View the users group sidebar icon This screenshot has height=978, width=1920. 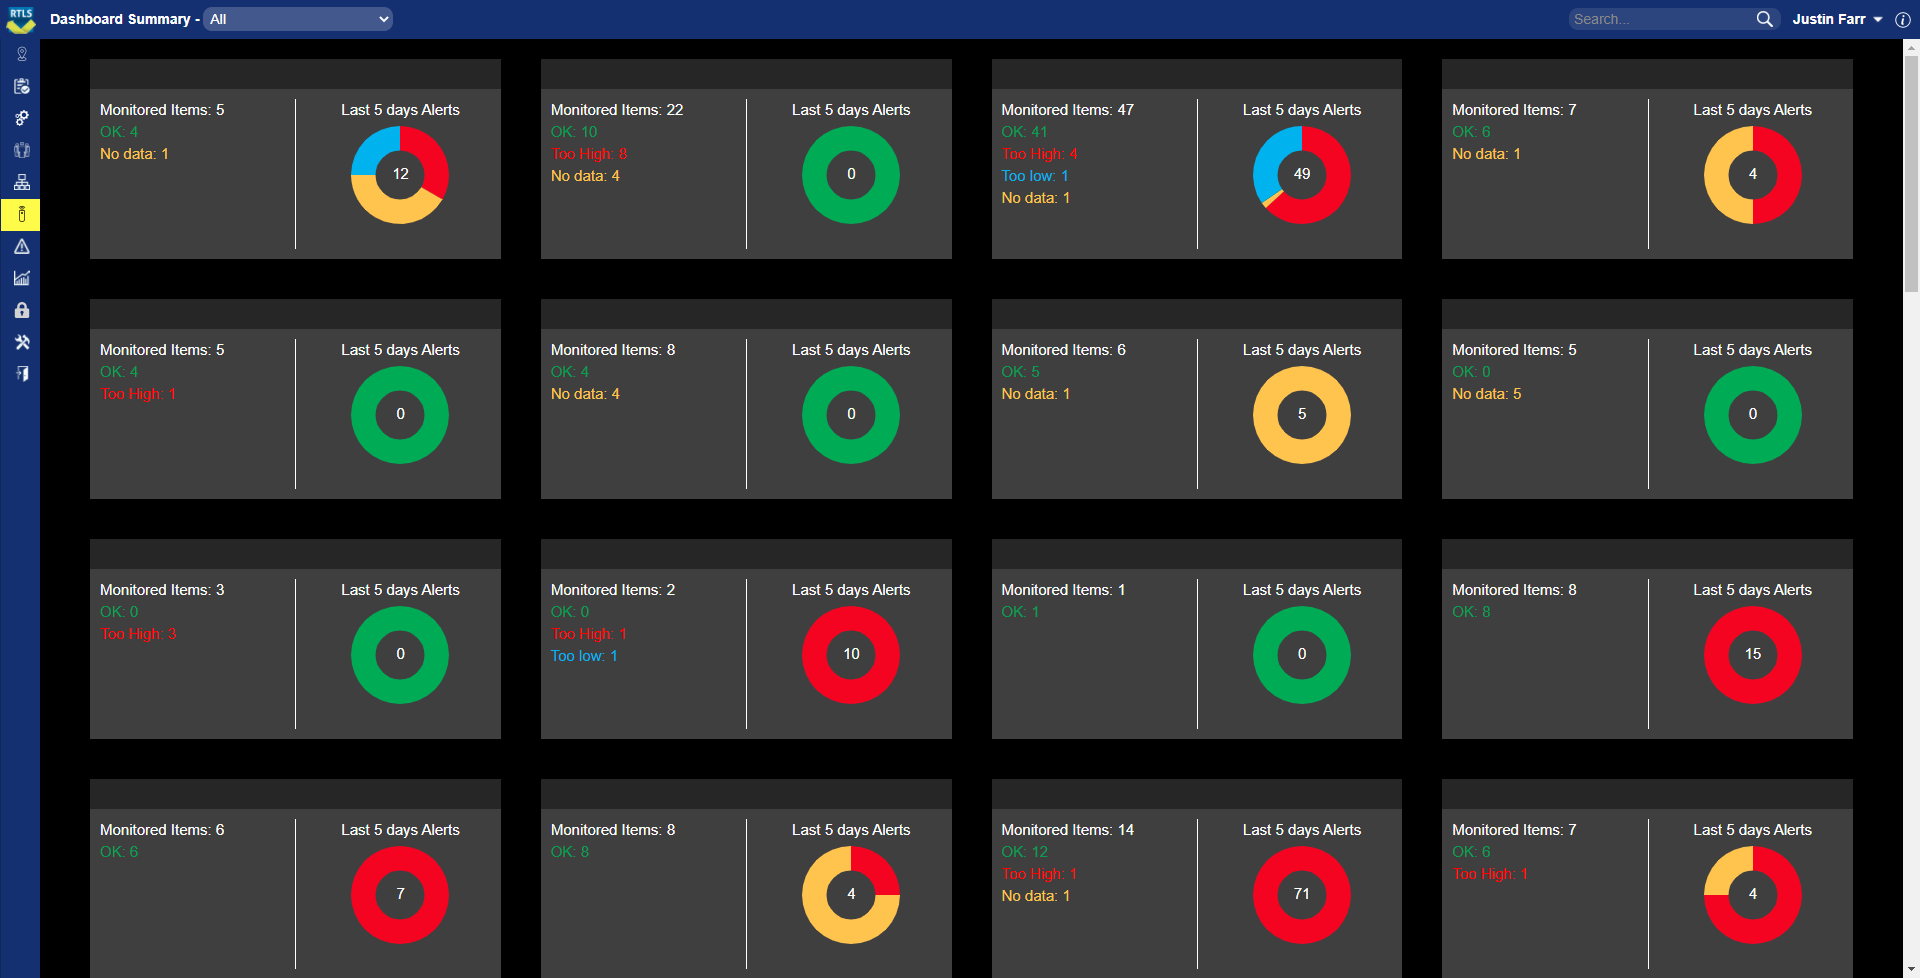click(x=21, y=150)
